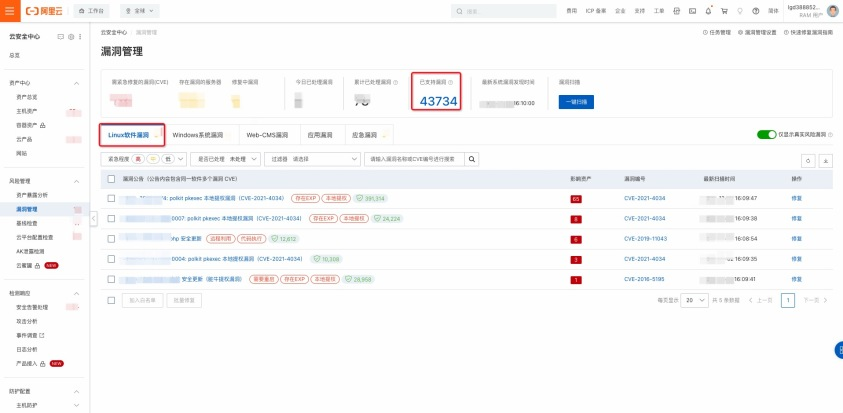Open the three-dot more menu in sidebar header
Screen dimensions: 843x413
[x=80, y=37]
